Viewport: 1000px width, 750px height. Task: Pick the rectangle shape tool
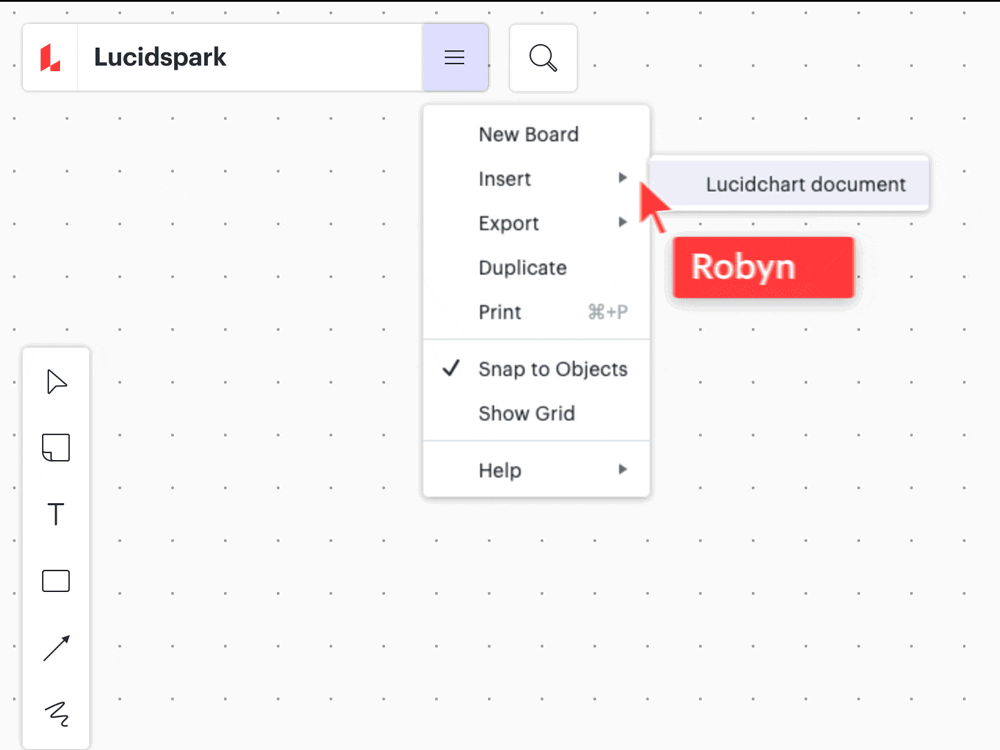pyautogui.click(x=56, y=581)
